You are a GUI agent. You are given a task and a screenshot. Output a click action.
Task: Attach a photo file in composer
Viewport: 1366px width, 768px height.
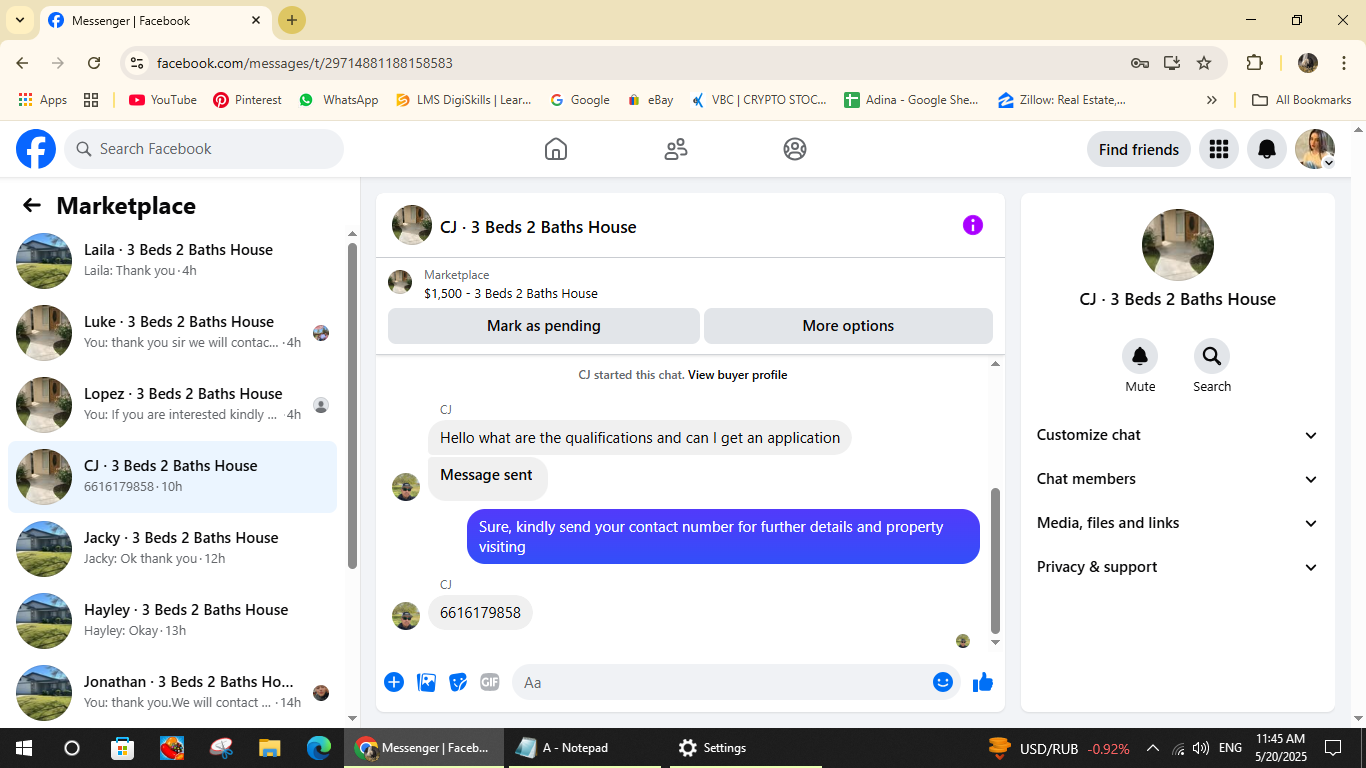tap(427, 682)
